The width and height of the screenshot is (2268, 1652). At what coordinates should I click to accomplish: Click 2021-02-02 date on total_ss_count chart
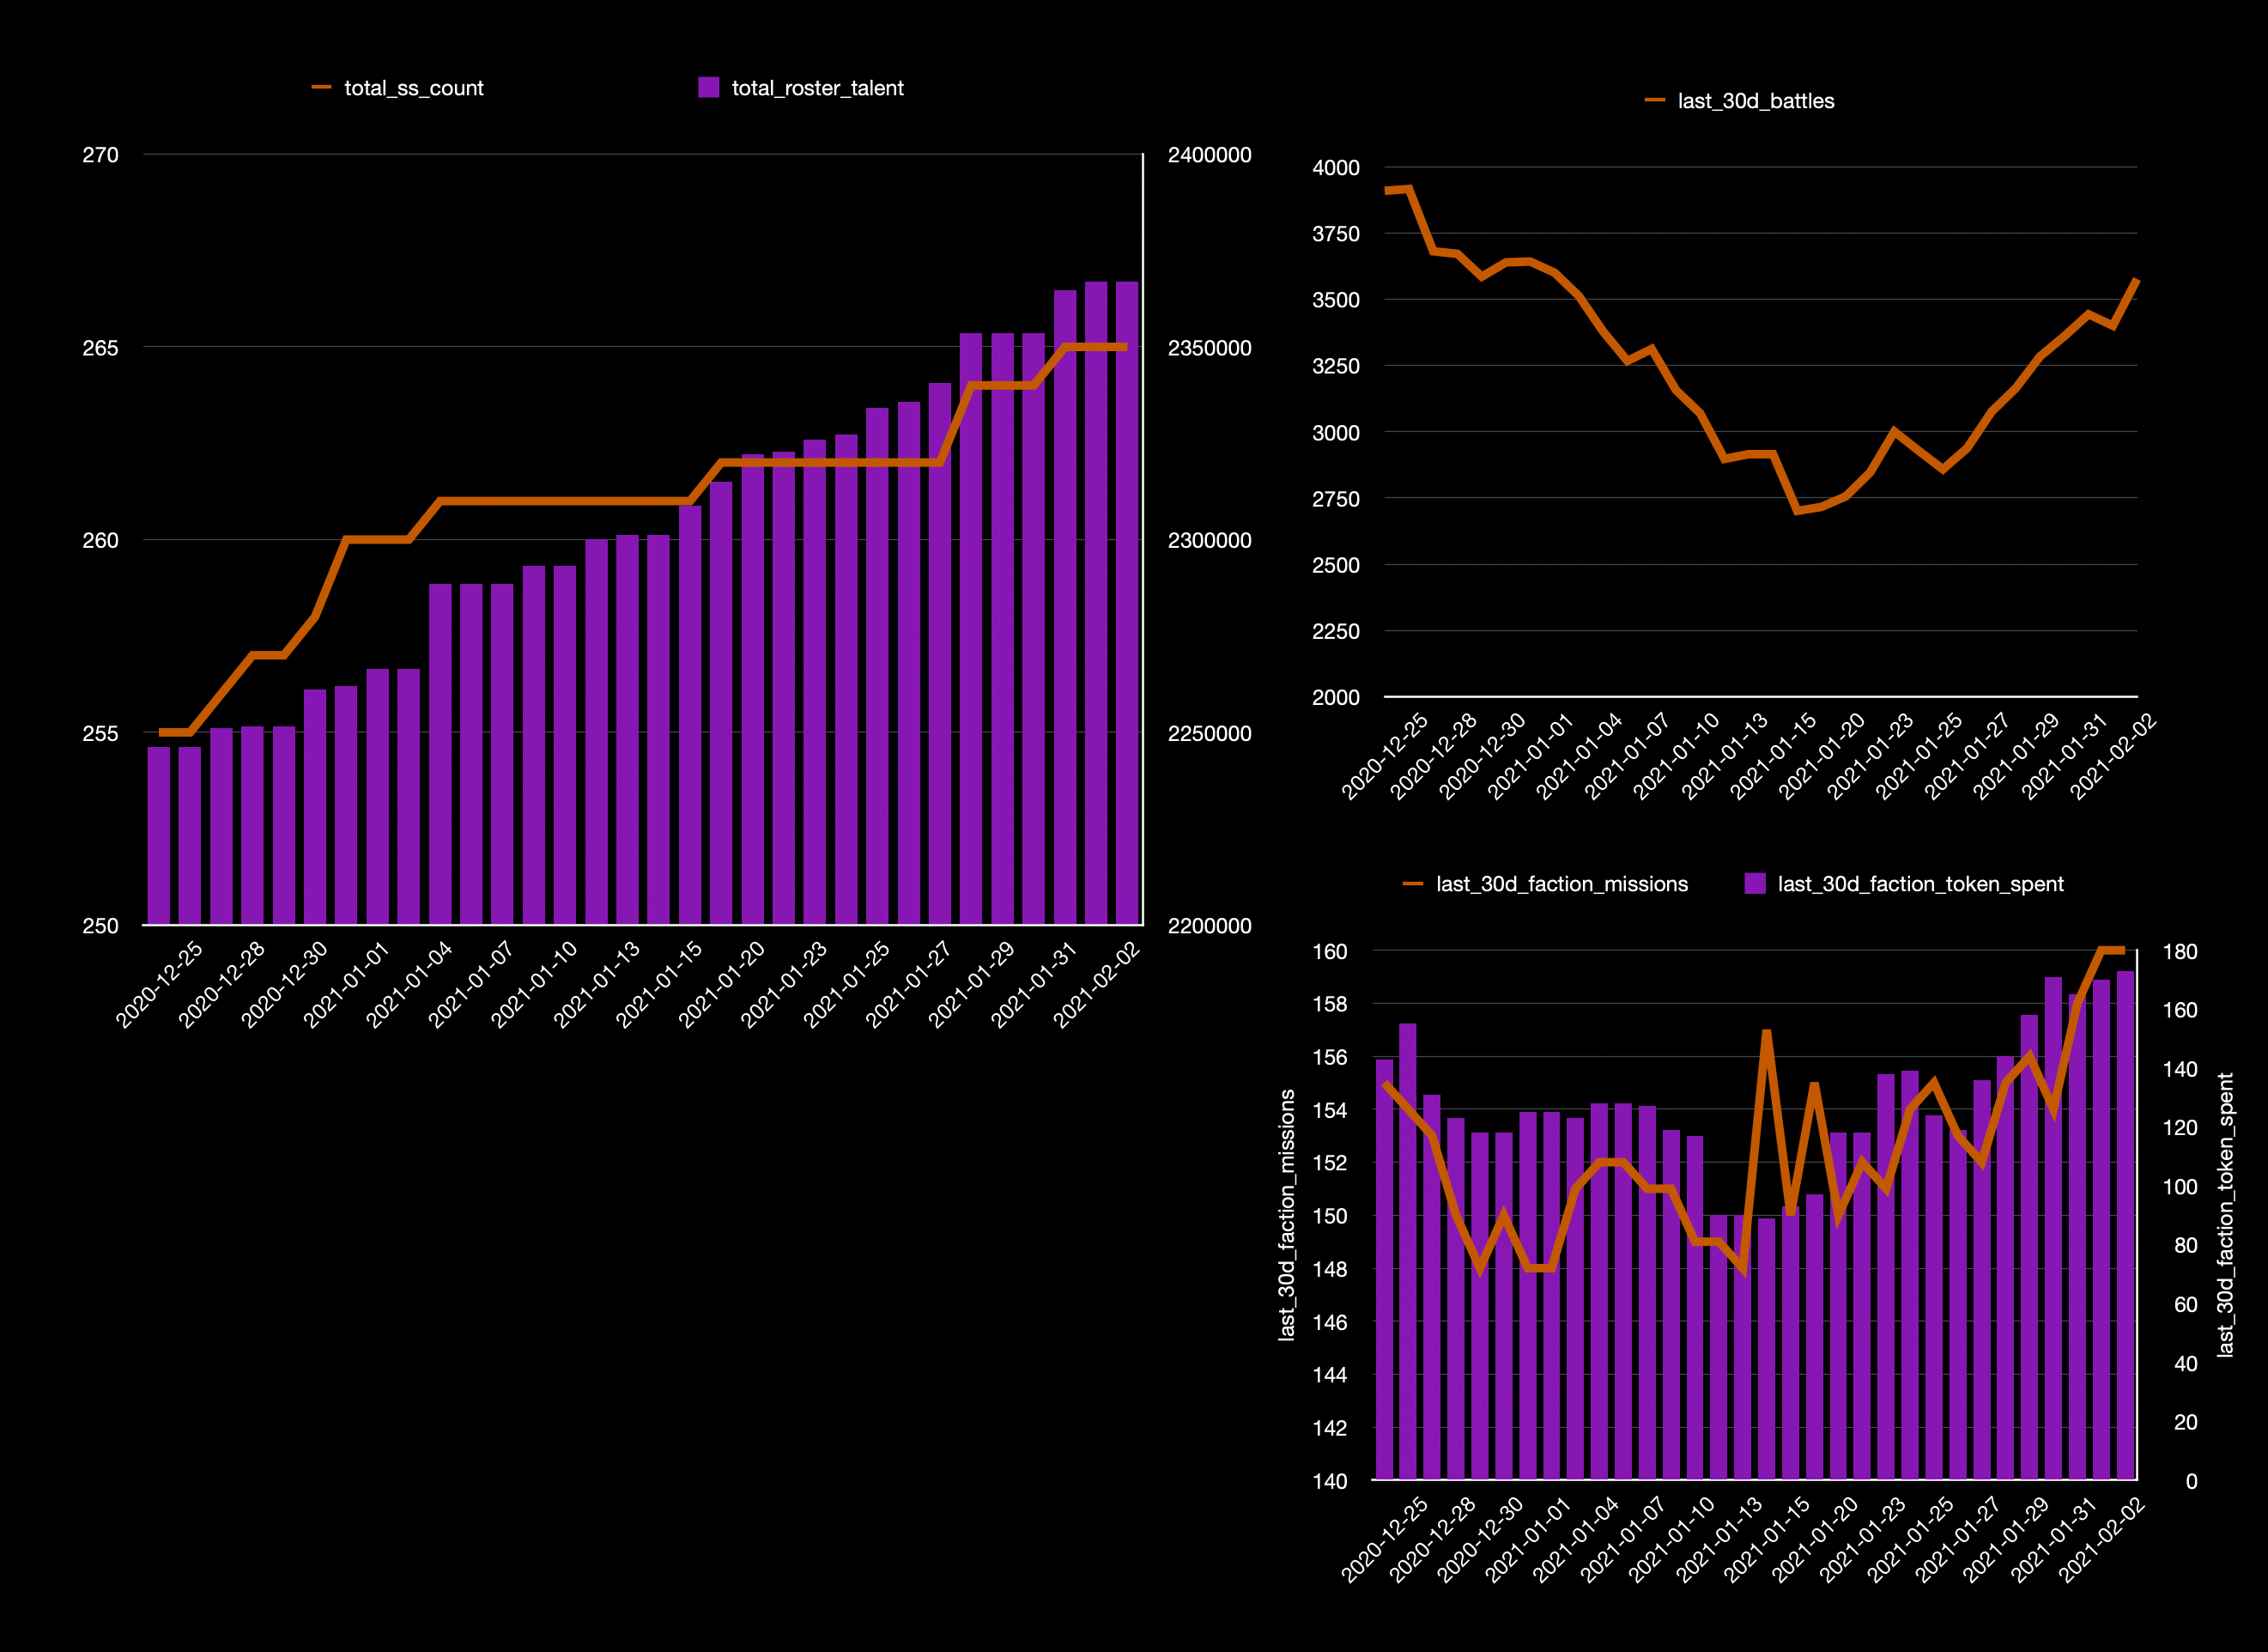[x=1097, y=984]
